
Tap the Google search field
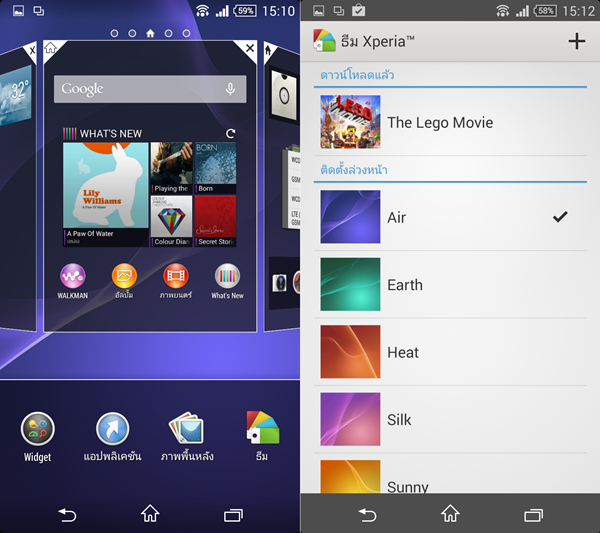coord(150,89)
